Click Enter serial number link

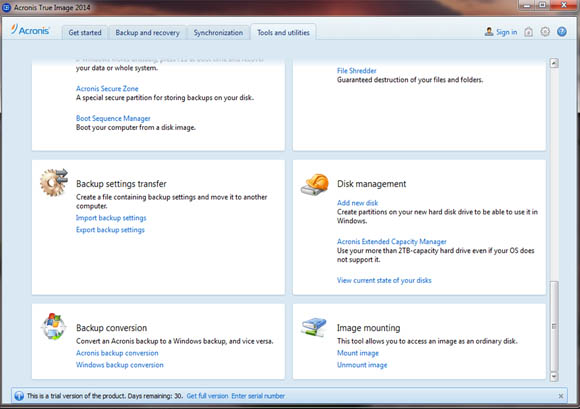coord(258,396)
